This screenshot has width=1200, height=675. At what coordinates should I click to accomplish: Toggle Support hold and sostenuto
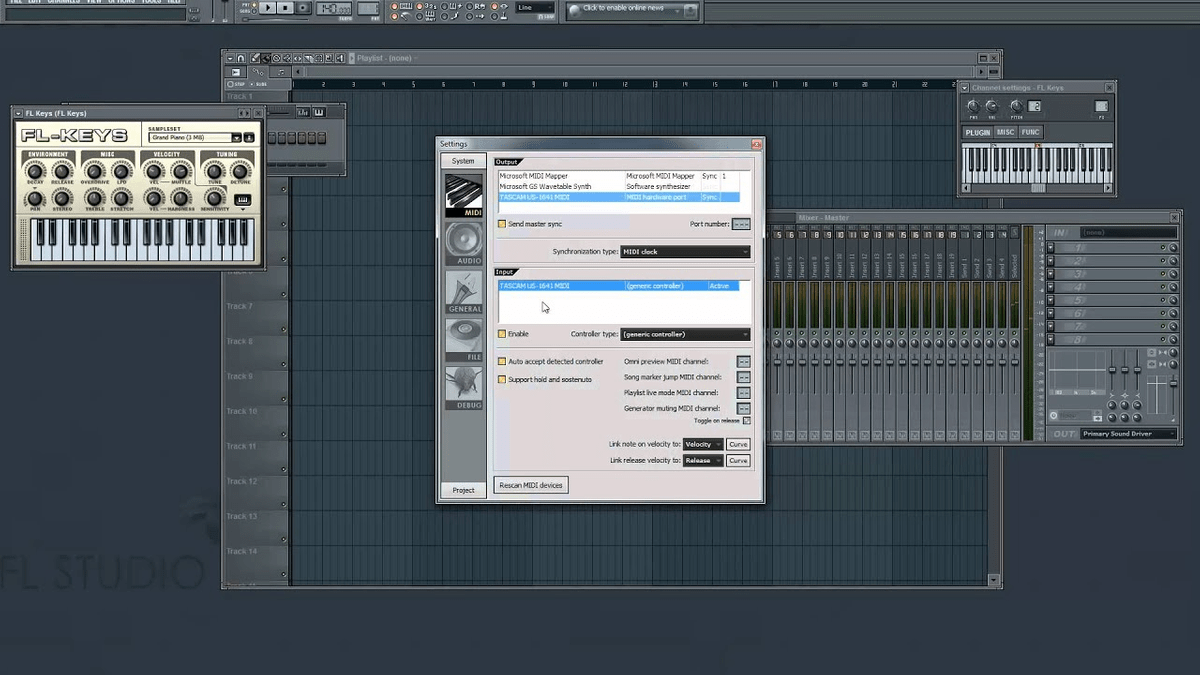pos(502,377)
